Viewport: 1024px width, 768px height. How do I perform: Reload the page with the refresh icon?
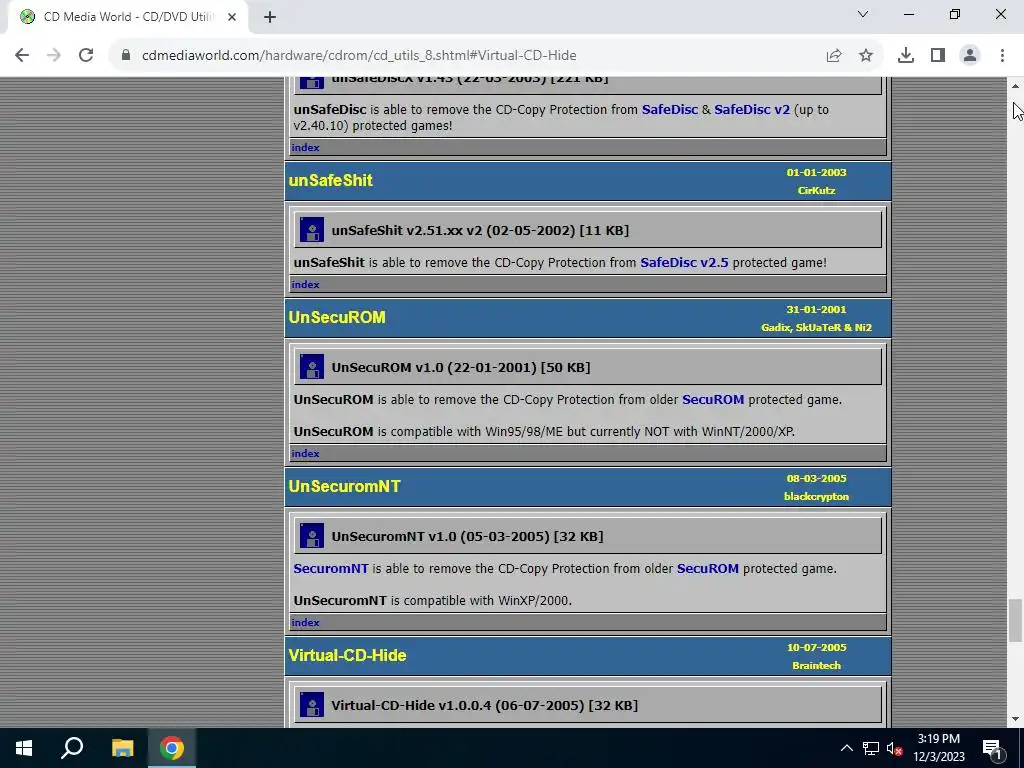[x=86, y=56]
